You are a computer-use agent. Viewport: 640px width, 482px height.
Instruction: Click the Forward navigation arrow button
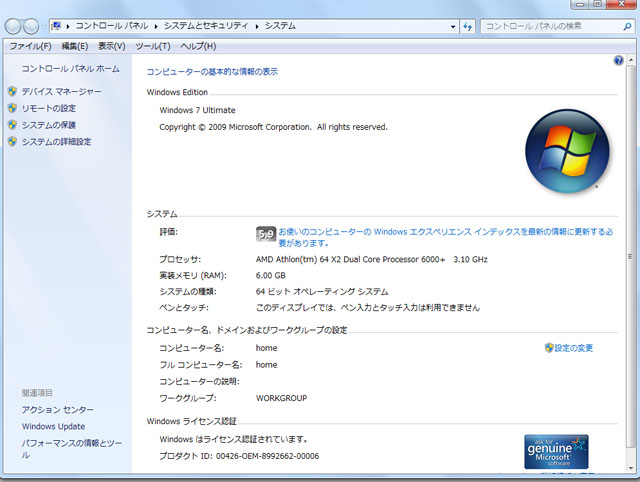pyautogui.click(x=31, y=27)
